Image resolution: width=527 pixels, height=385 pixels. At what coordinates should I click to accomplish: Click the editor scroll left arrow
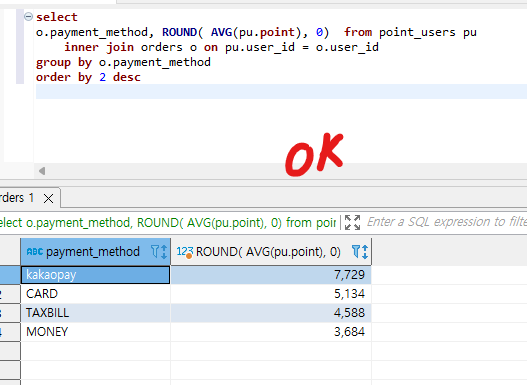coord(42,171)
